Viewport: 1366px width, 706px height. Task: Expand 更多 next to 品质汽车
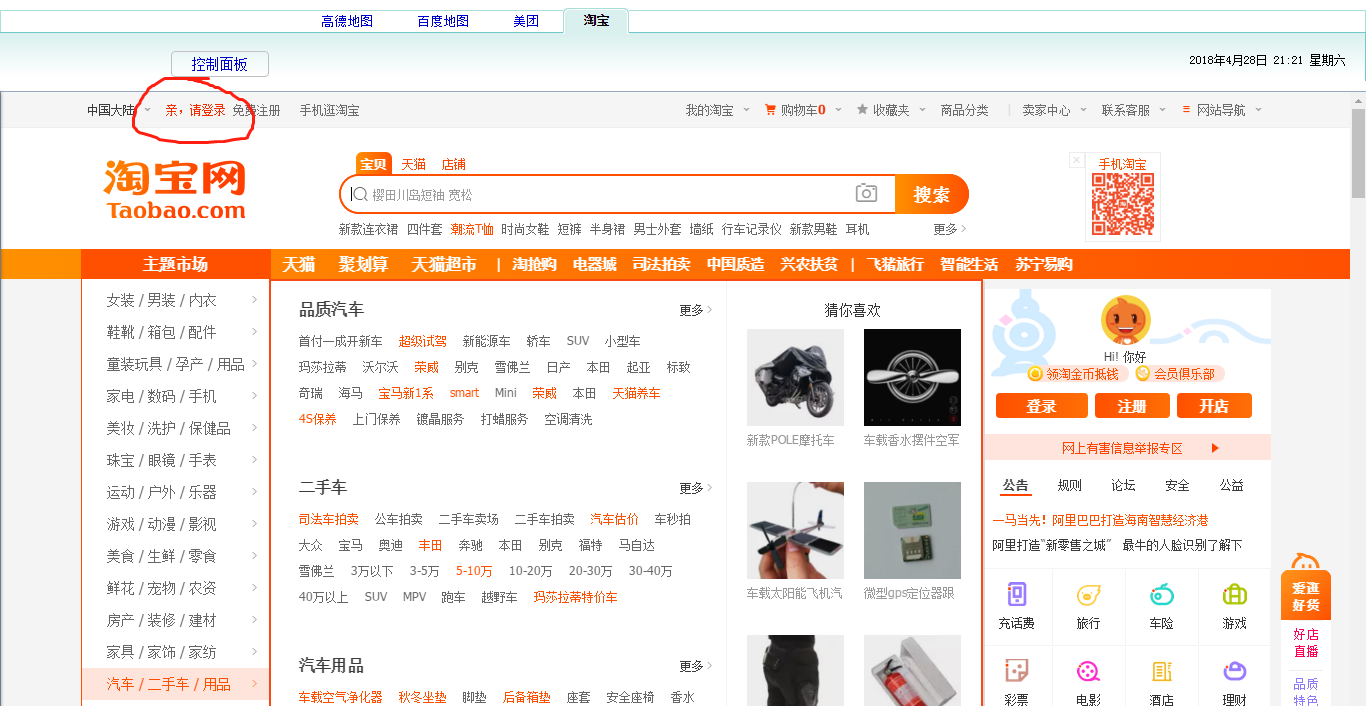pyautogui.click(x=696, y=310)
